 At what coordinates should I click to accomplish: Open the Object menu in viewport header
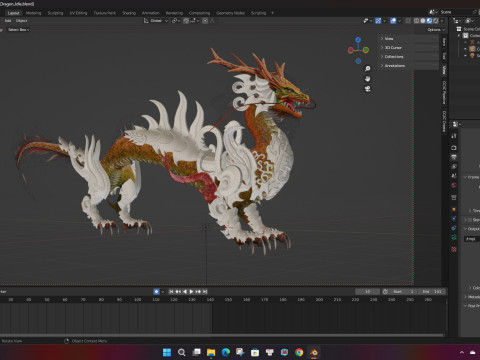[x=21, y=21]
